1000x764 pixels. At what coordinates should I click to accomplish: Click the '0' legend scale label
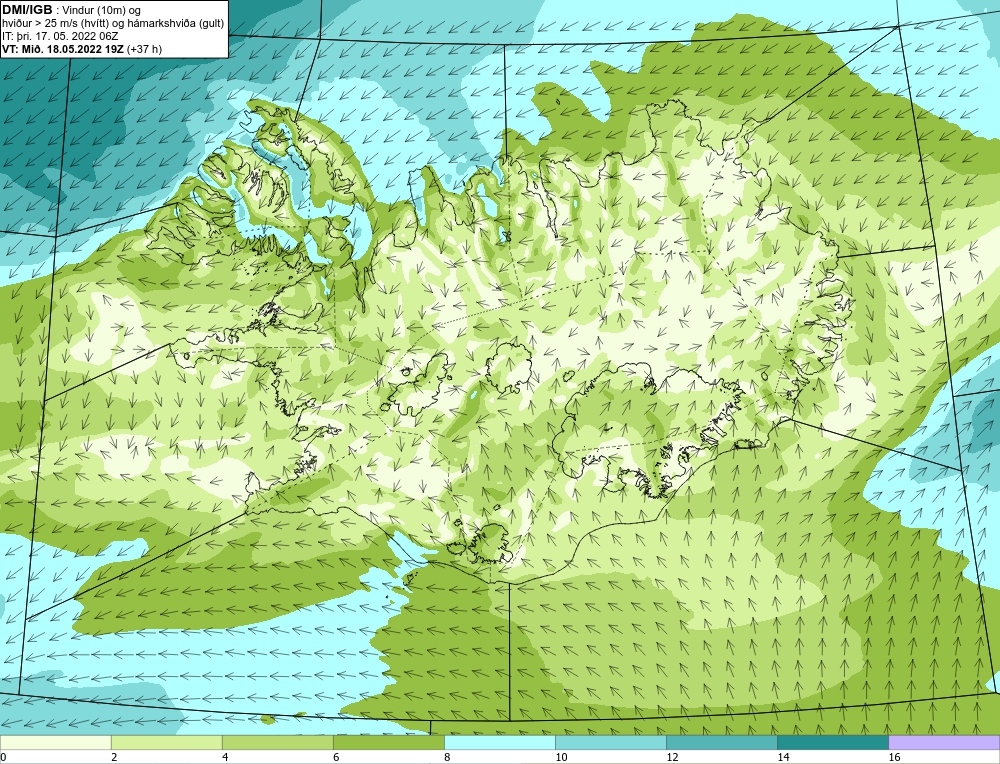[3, 757]
